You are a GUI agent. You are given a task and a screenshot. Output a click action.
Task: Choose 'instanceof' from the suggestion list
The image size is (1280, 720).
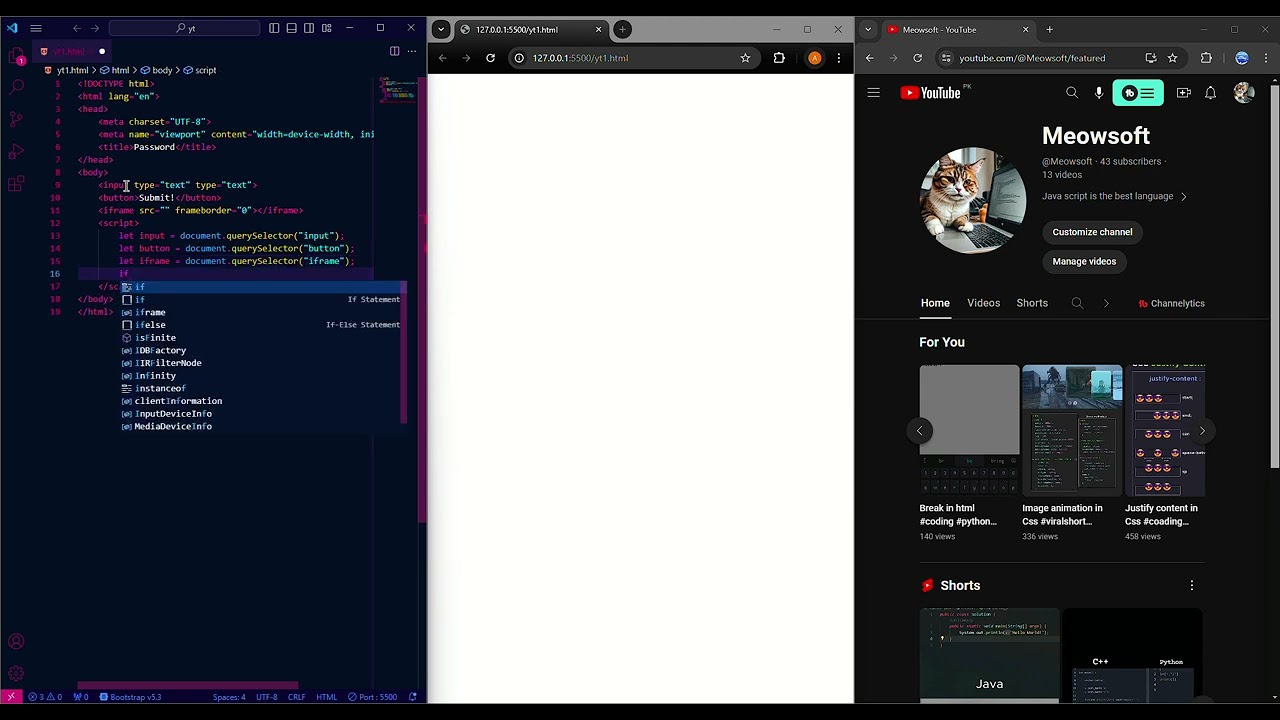[x=260, y=388]
